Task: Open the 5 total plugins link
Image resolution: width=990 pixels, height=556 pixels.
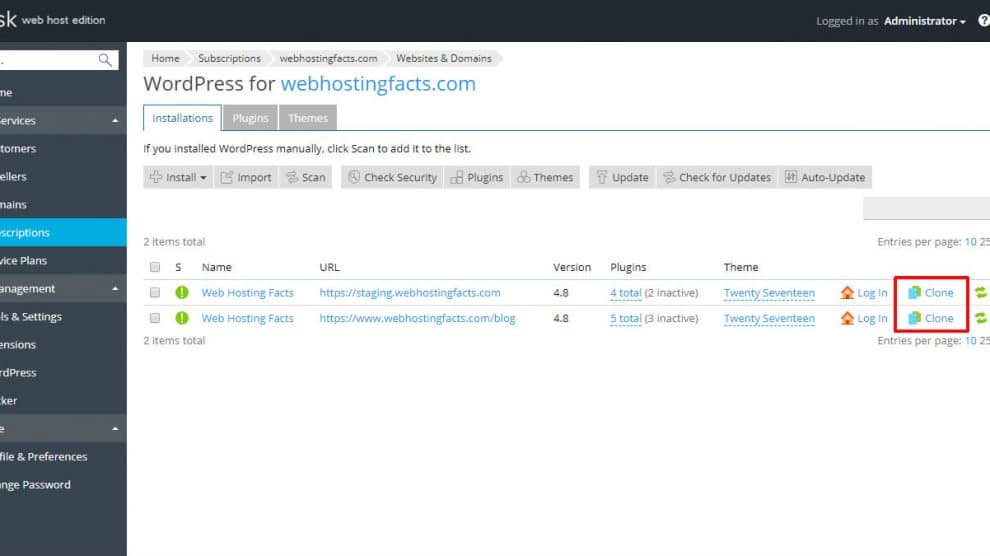Action: (x=626, y=318)
